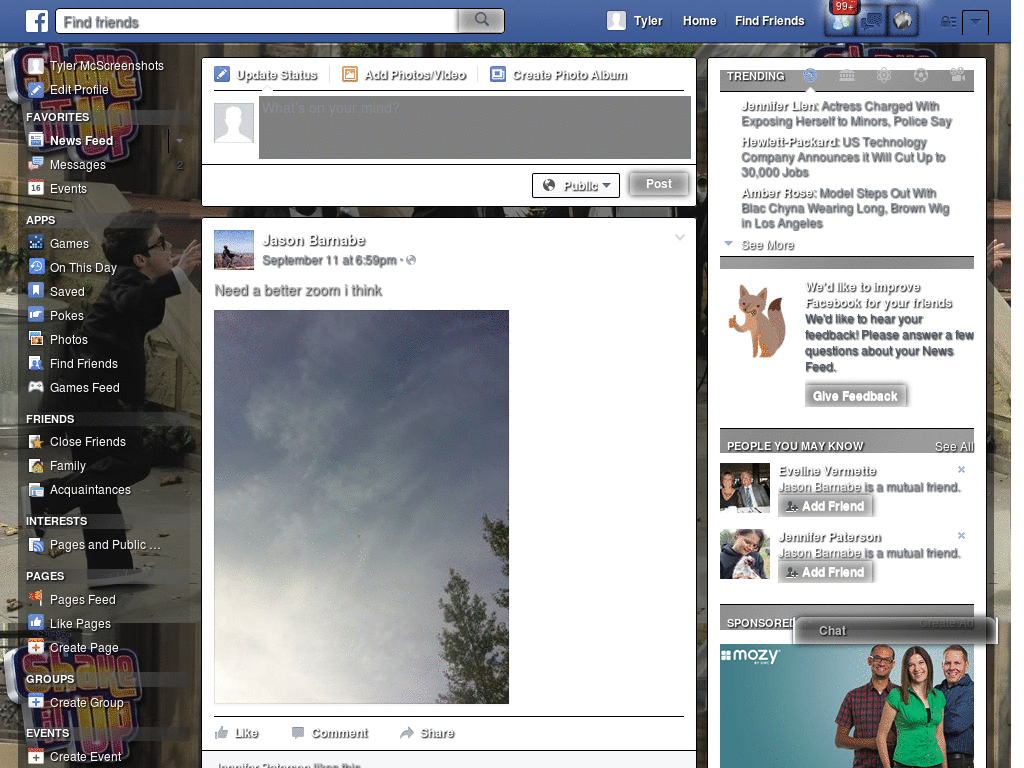Screen dimensions: 1024x768
Task: Select top trends icon in Trending header
Action: (810, 75)
